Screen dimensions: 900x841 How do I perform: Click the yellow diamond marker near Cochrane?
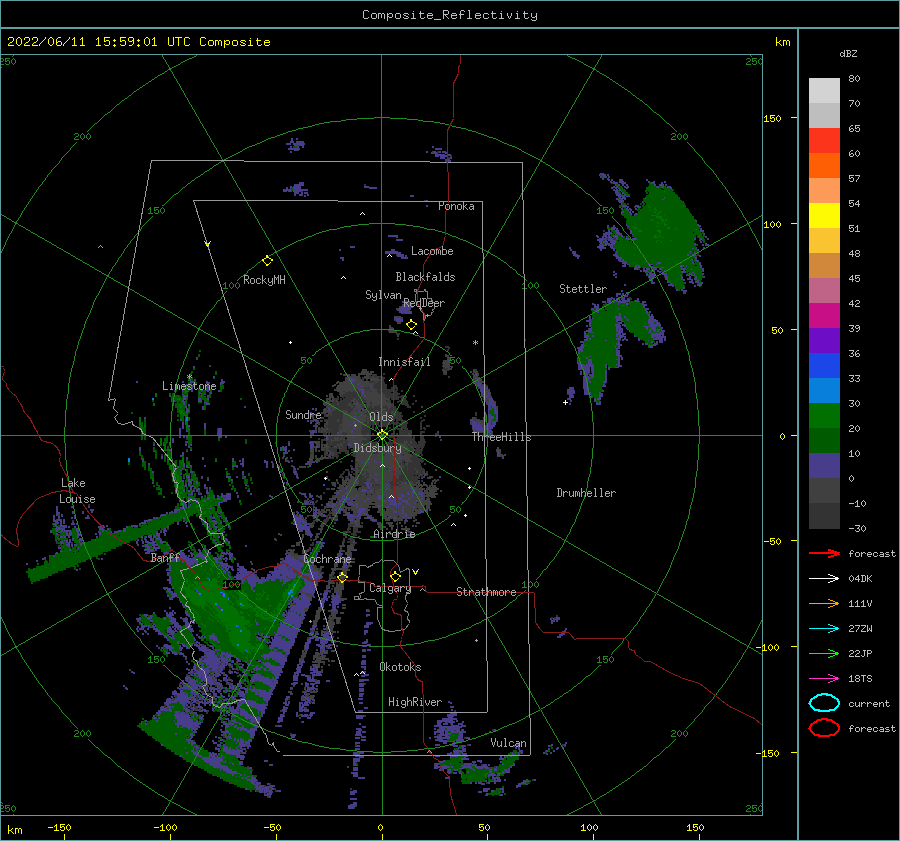click(x=343, y=577)
